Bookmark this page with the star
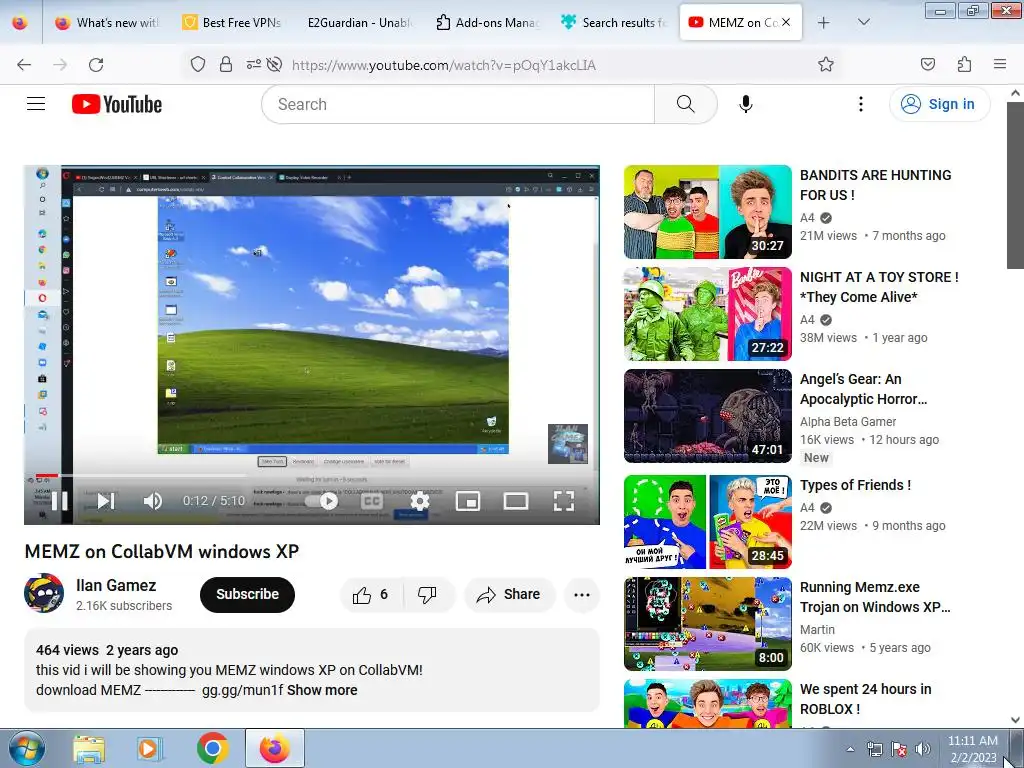This screenshot has height=768, width=1024. click(x=825, y=64)
